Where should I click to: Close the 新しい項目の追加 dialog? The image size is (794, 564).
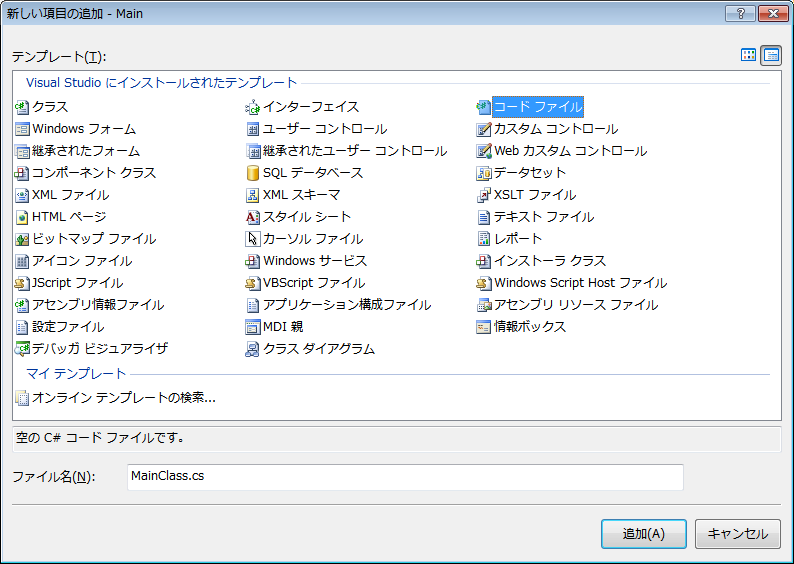(x=773, y=14)
